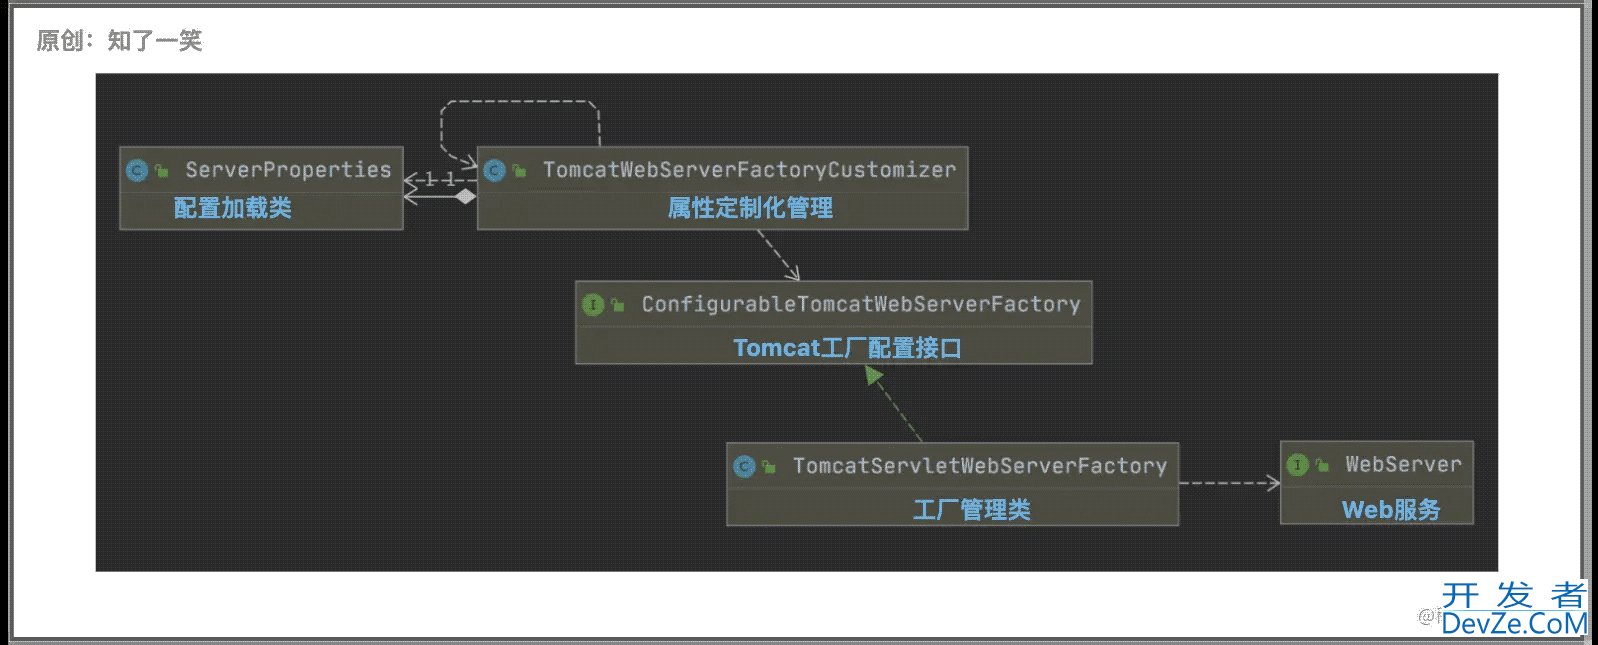Viewport: 1598px width, 645px height.
Task: Click the 工厂管理类 annotation label
Action: [971, 510]
